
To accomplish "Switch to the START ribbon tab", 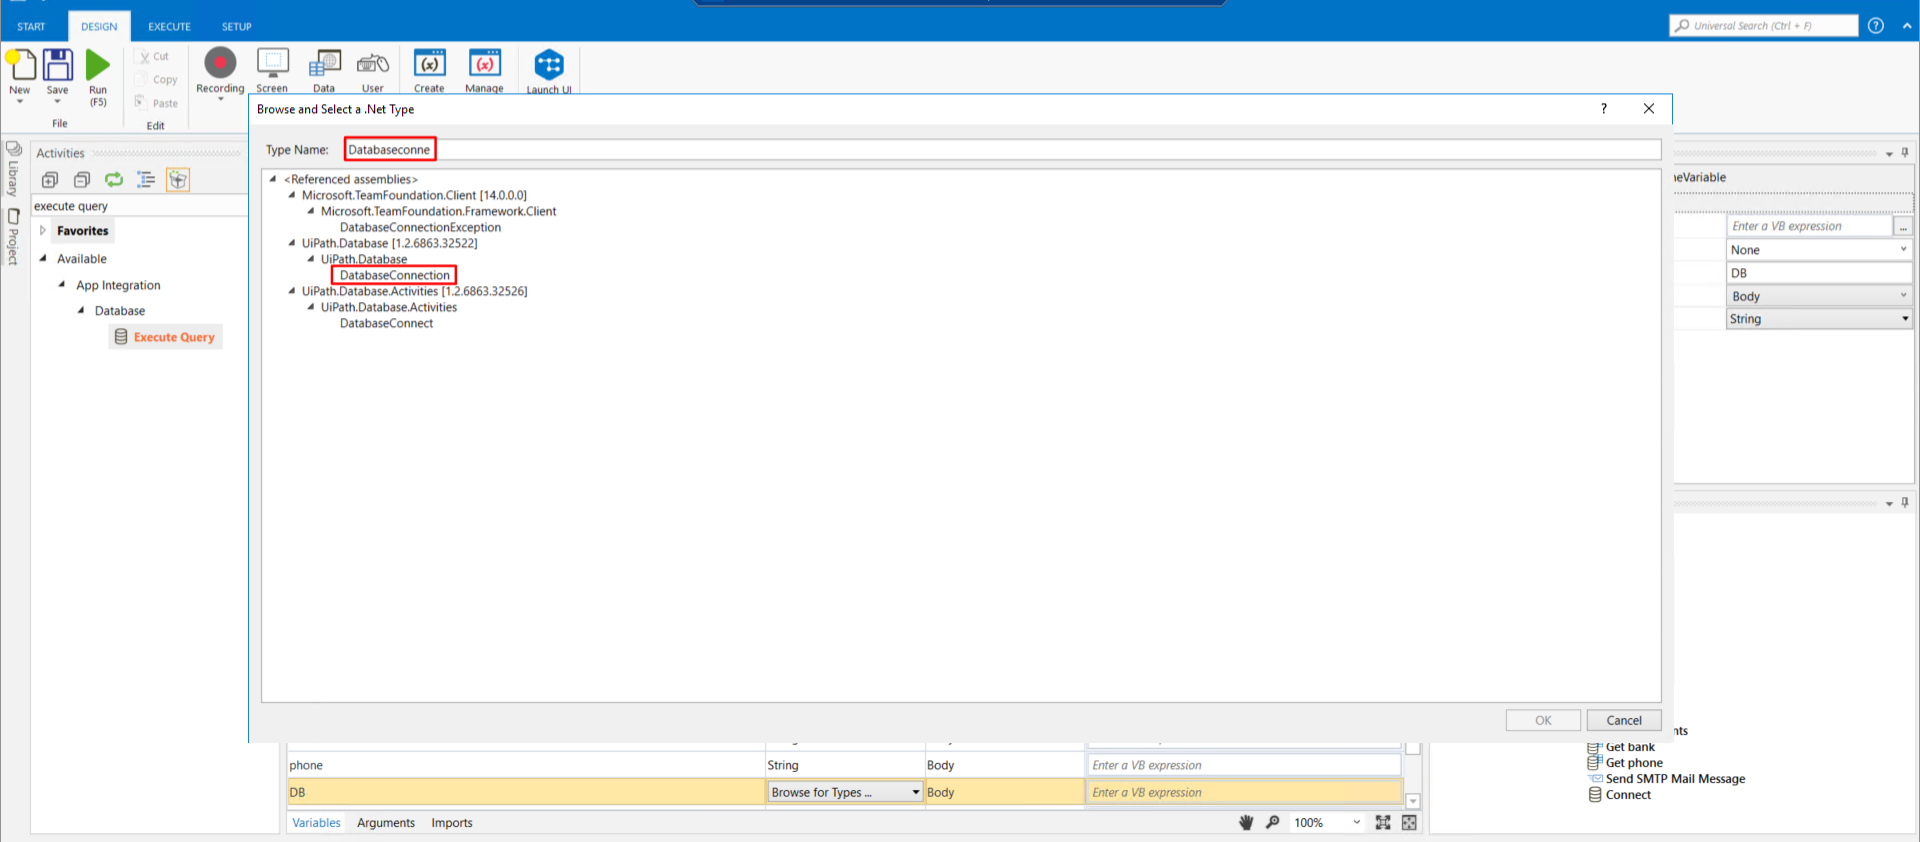I will click(31, 27).
